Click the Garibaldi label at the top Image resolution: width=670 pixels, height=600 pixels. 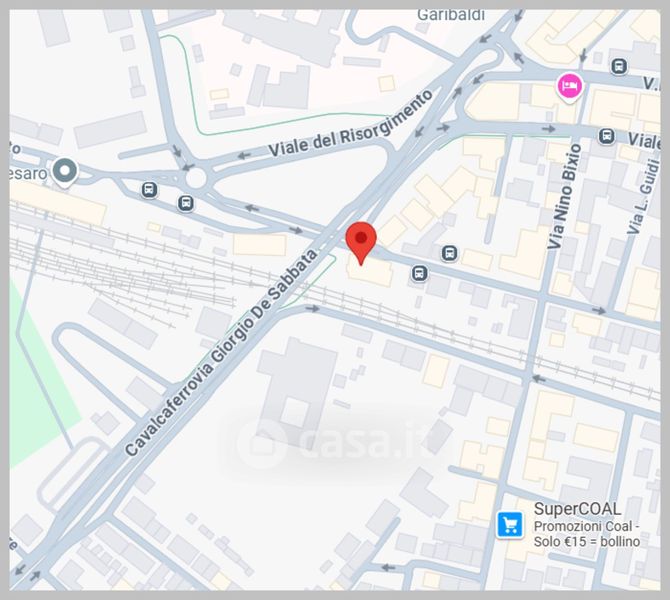pyautogui.click(x=451, y=15)
